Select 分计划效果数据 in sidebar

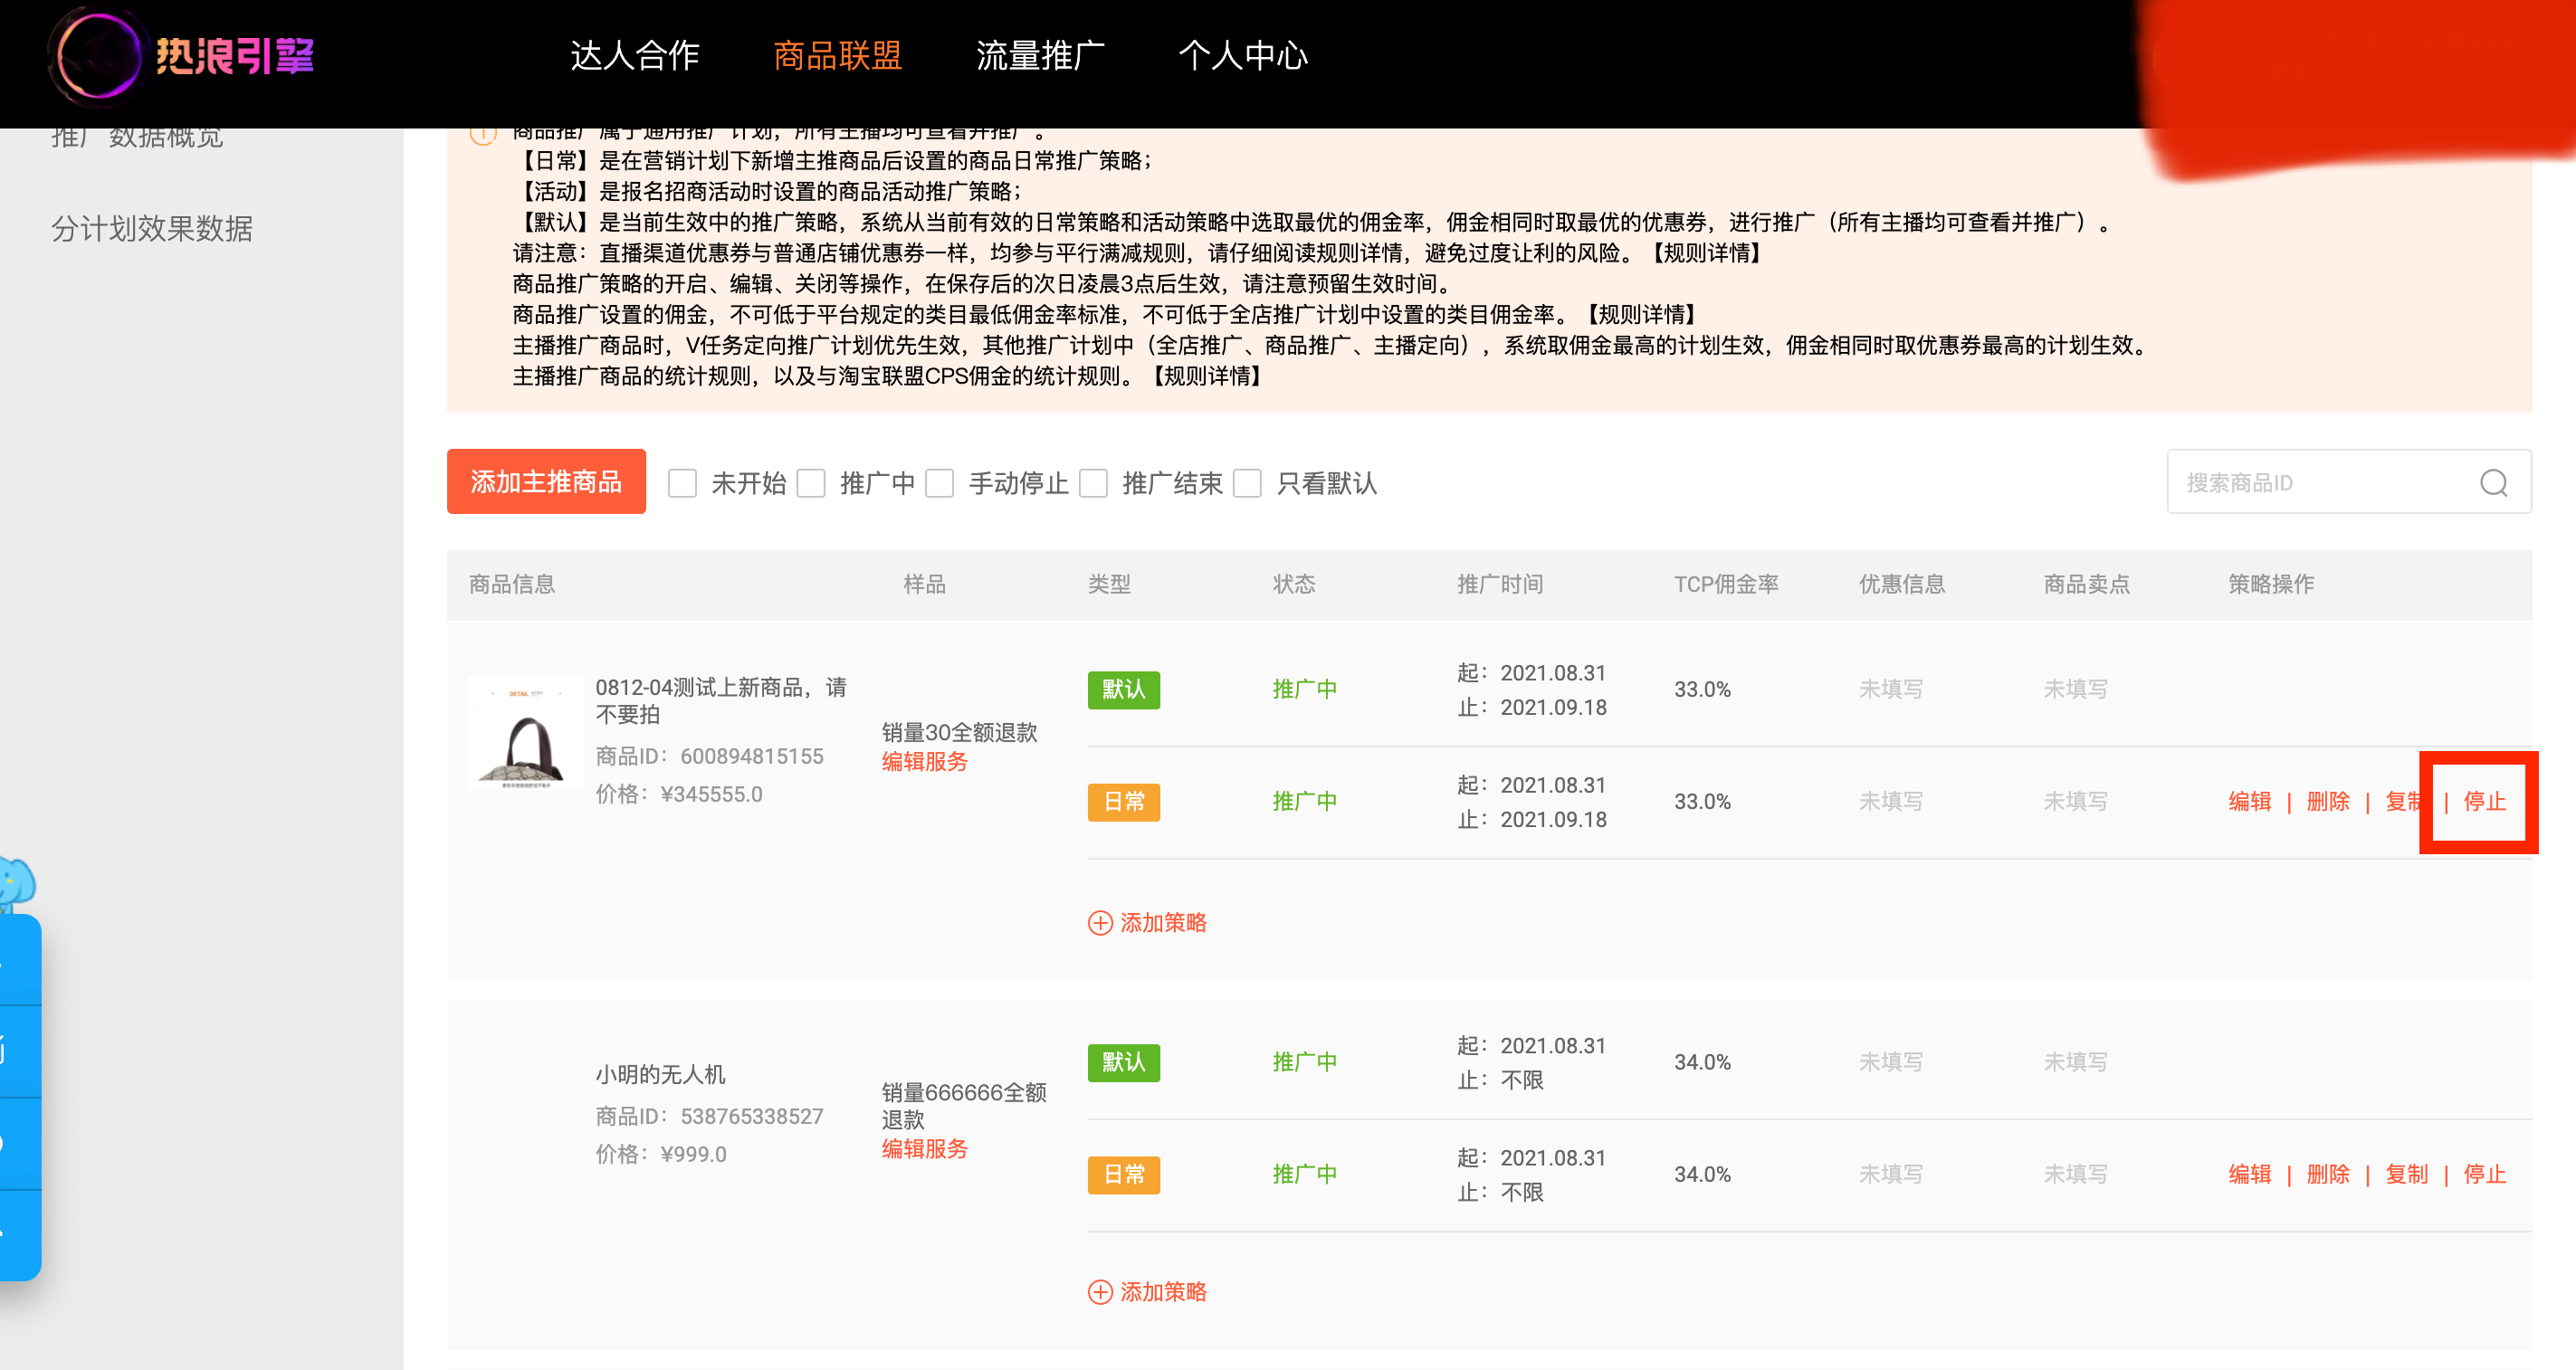click(152, 229)
